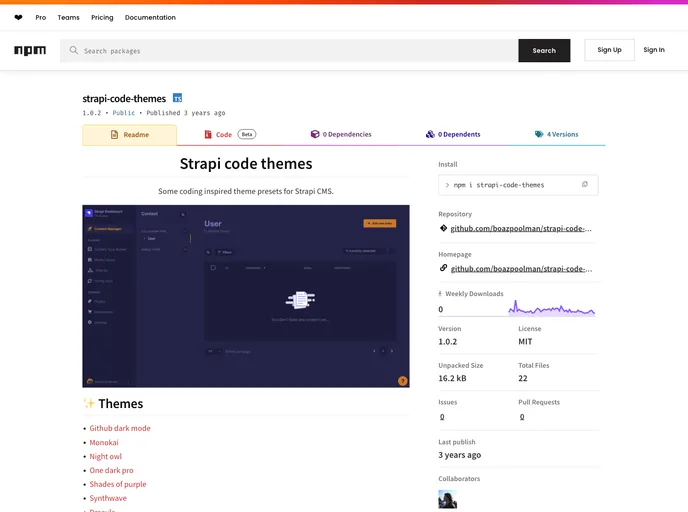Open the Repository github link
Viewport: 688px width, 512px height.
pyautogui.click(x=521, y=228)
